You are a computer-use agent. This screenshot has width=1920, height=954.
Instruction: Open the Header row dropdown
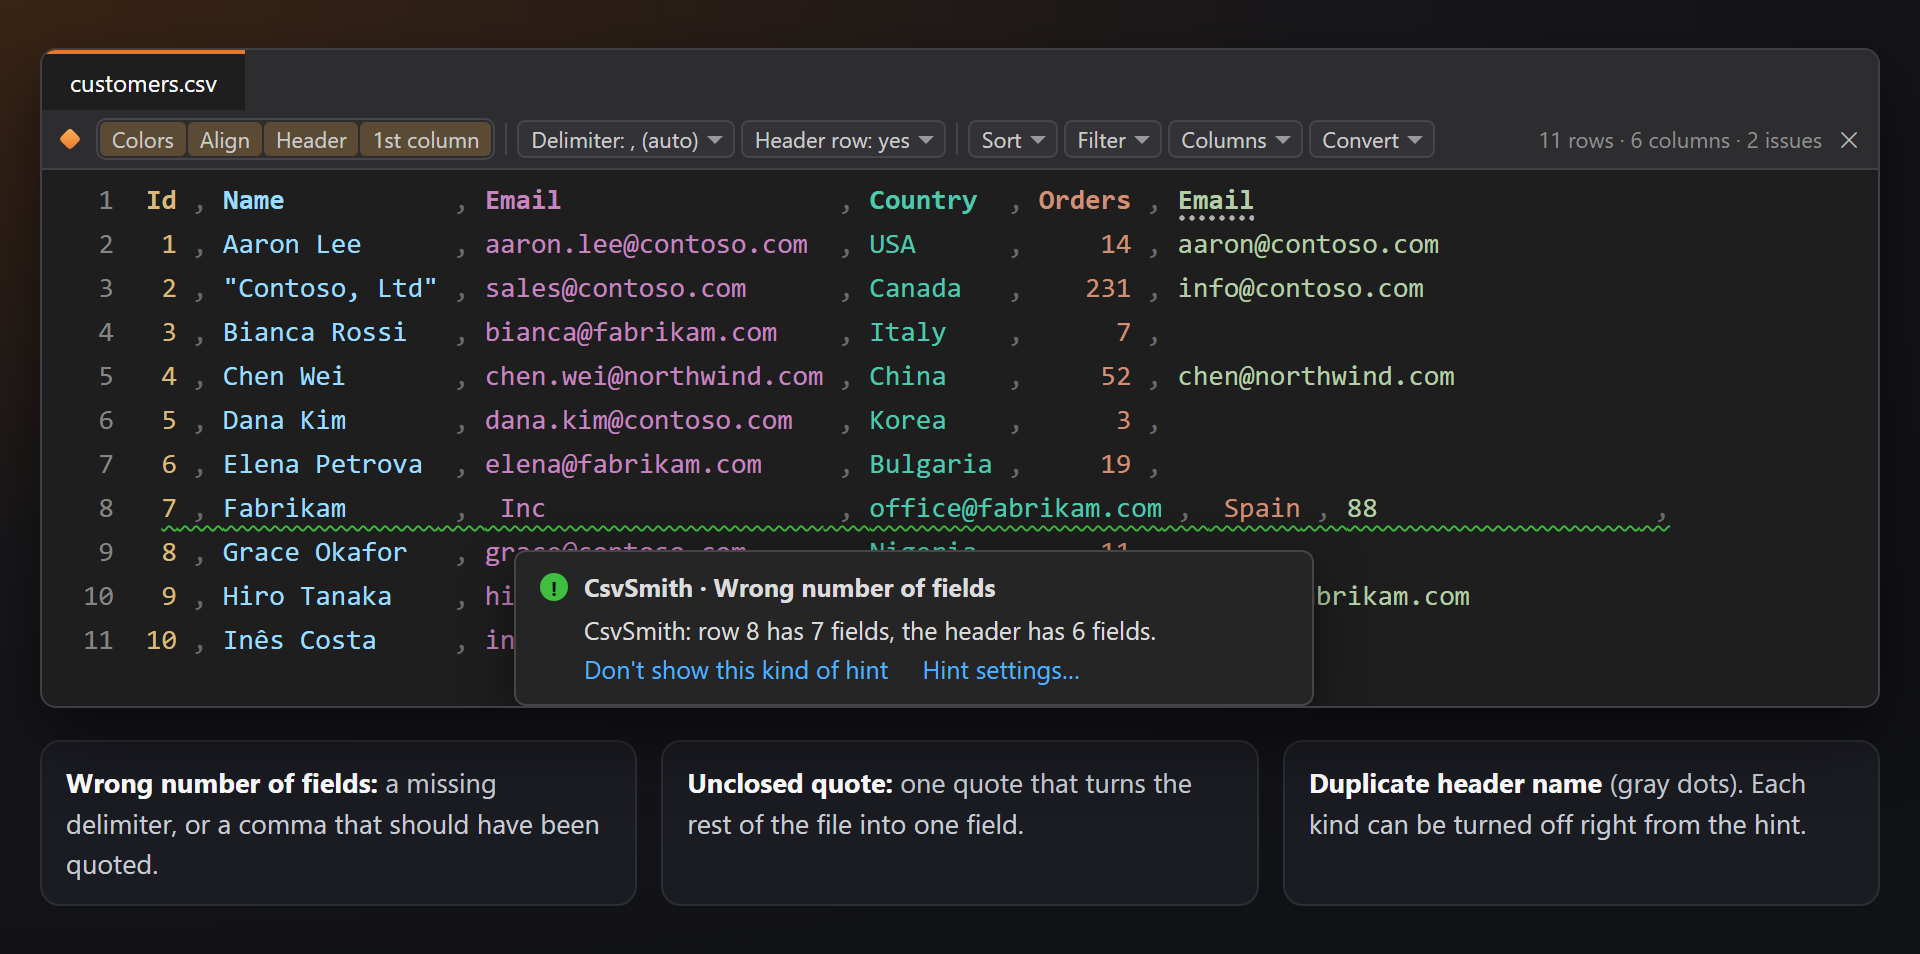click(x=844, y=140)
